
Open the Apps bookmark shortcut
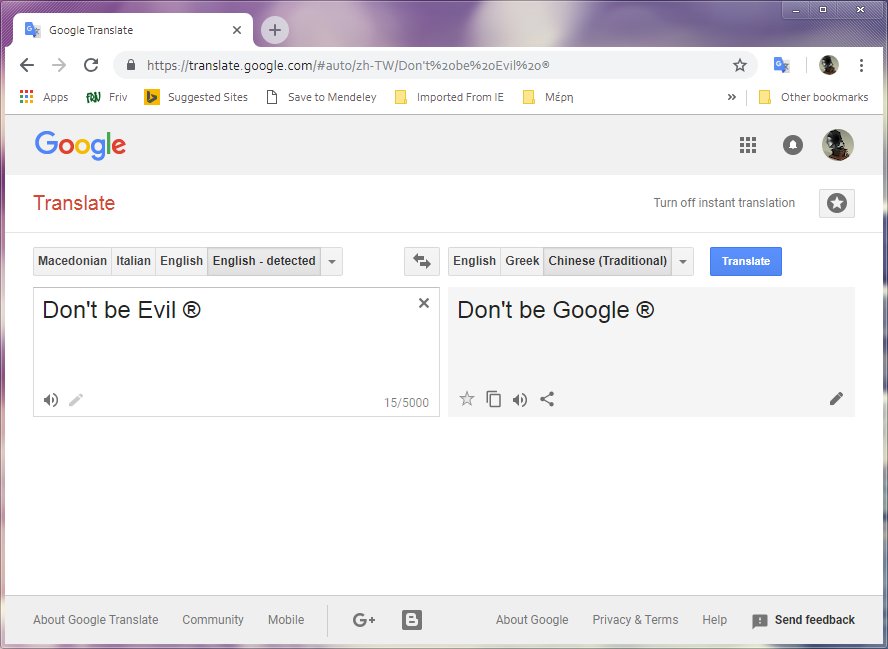pyautogui.click(x=44, y=97)
